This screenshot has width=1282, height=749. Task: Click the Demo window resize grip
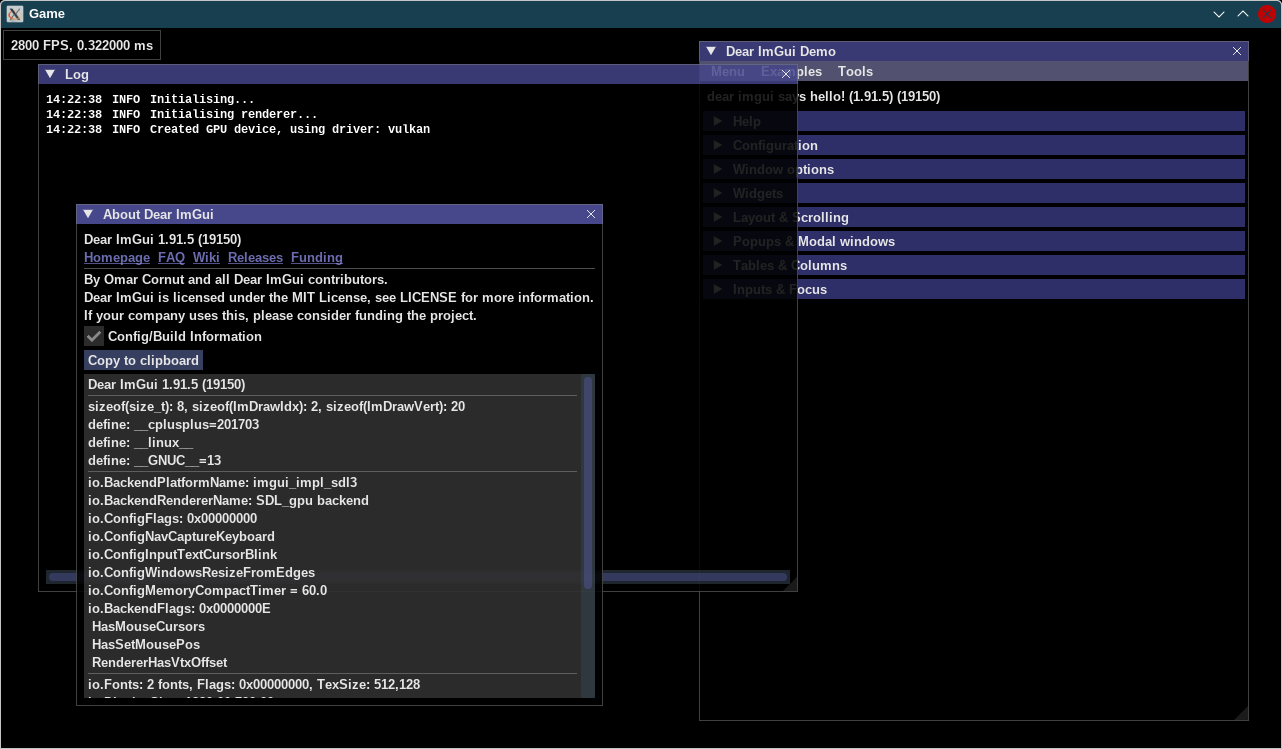pos(1241,712)
